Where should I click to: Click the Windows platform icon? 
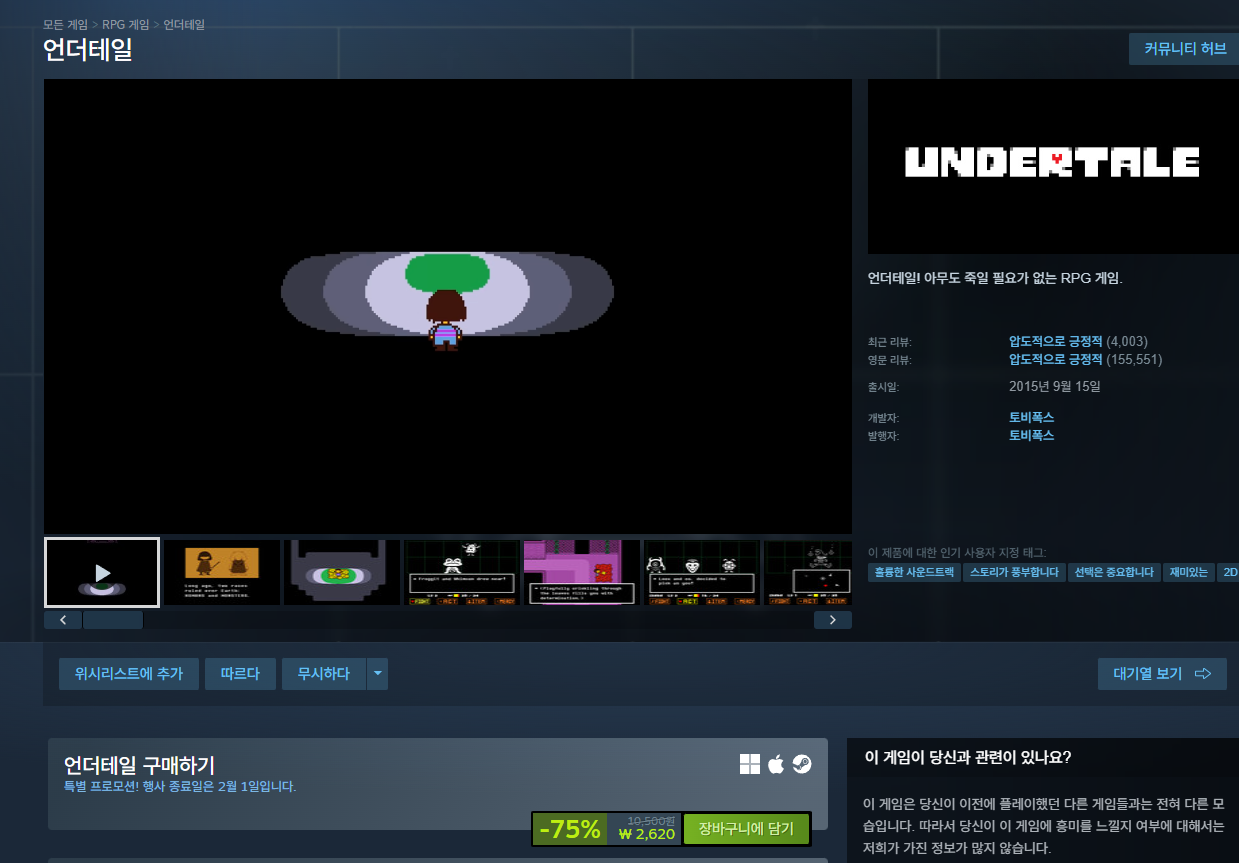[x=748, y=763]
